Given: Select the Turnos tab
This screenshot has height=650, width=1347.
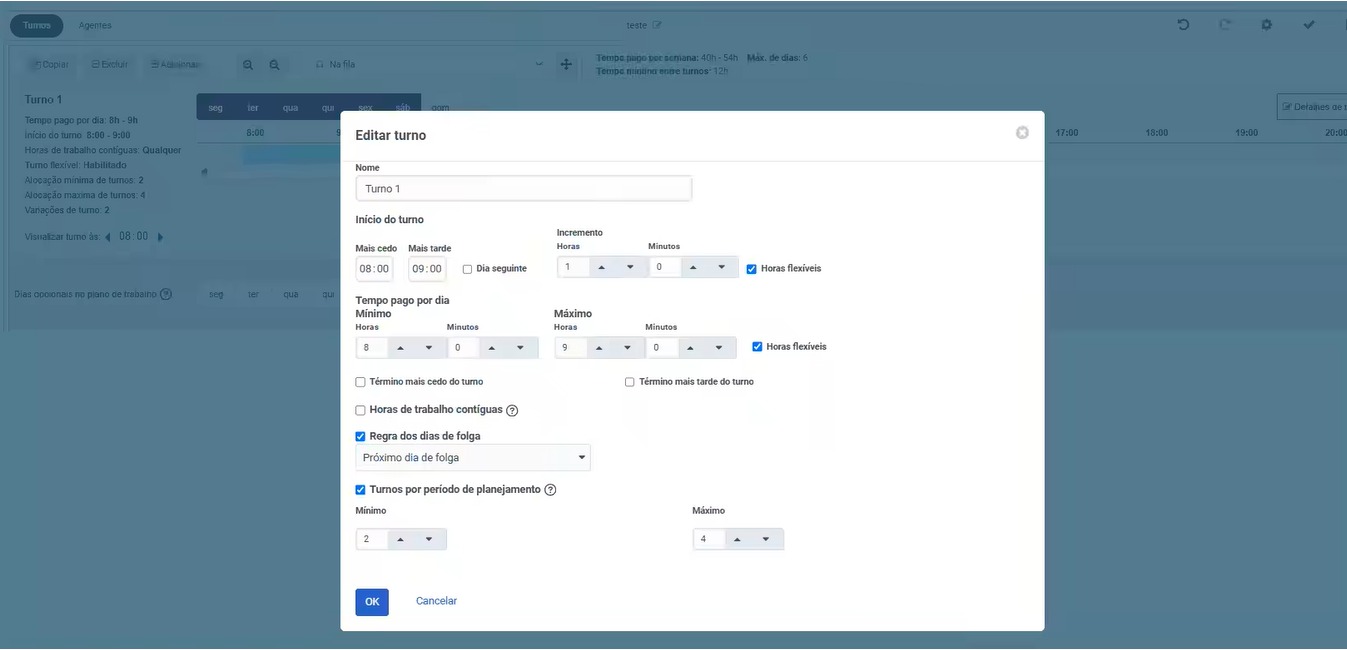Looking at the screenshot, I should (37, 25).
